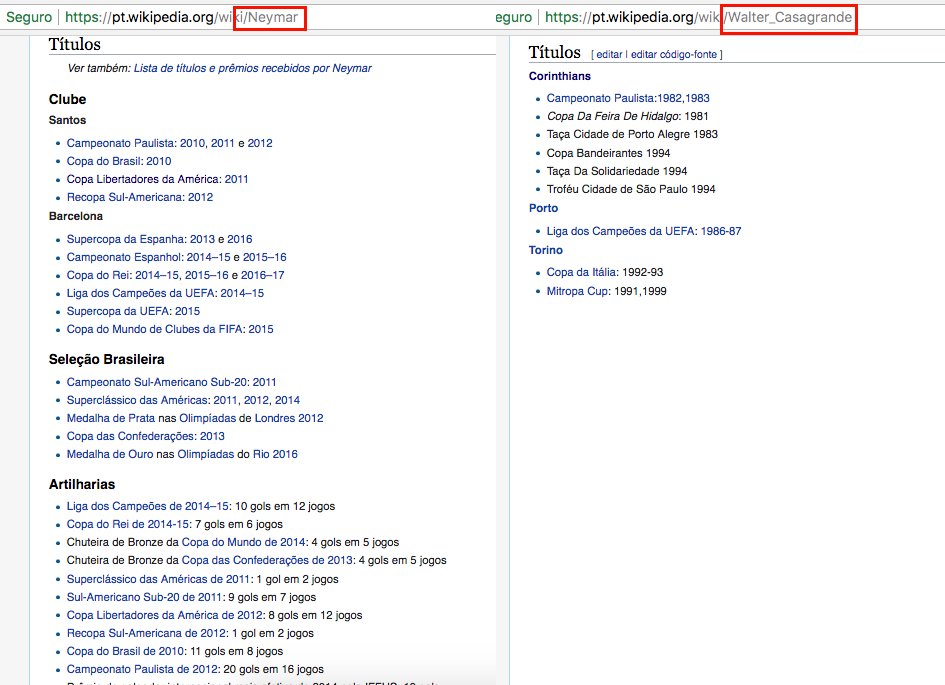Open 'Medalha de Ouro' link
Image resolution: width=945 pixels, height=685 pixels.
110,454
